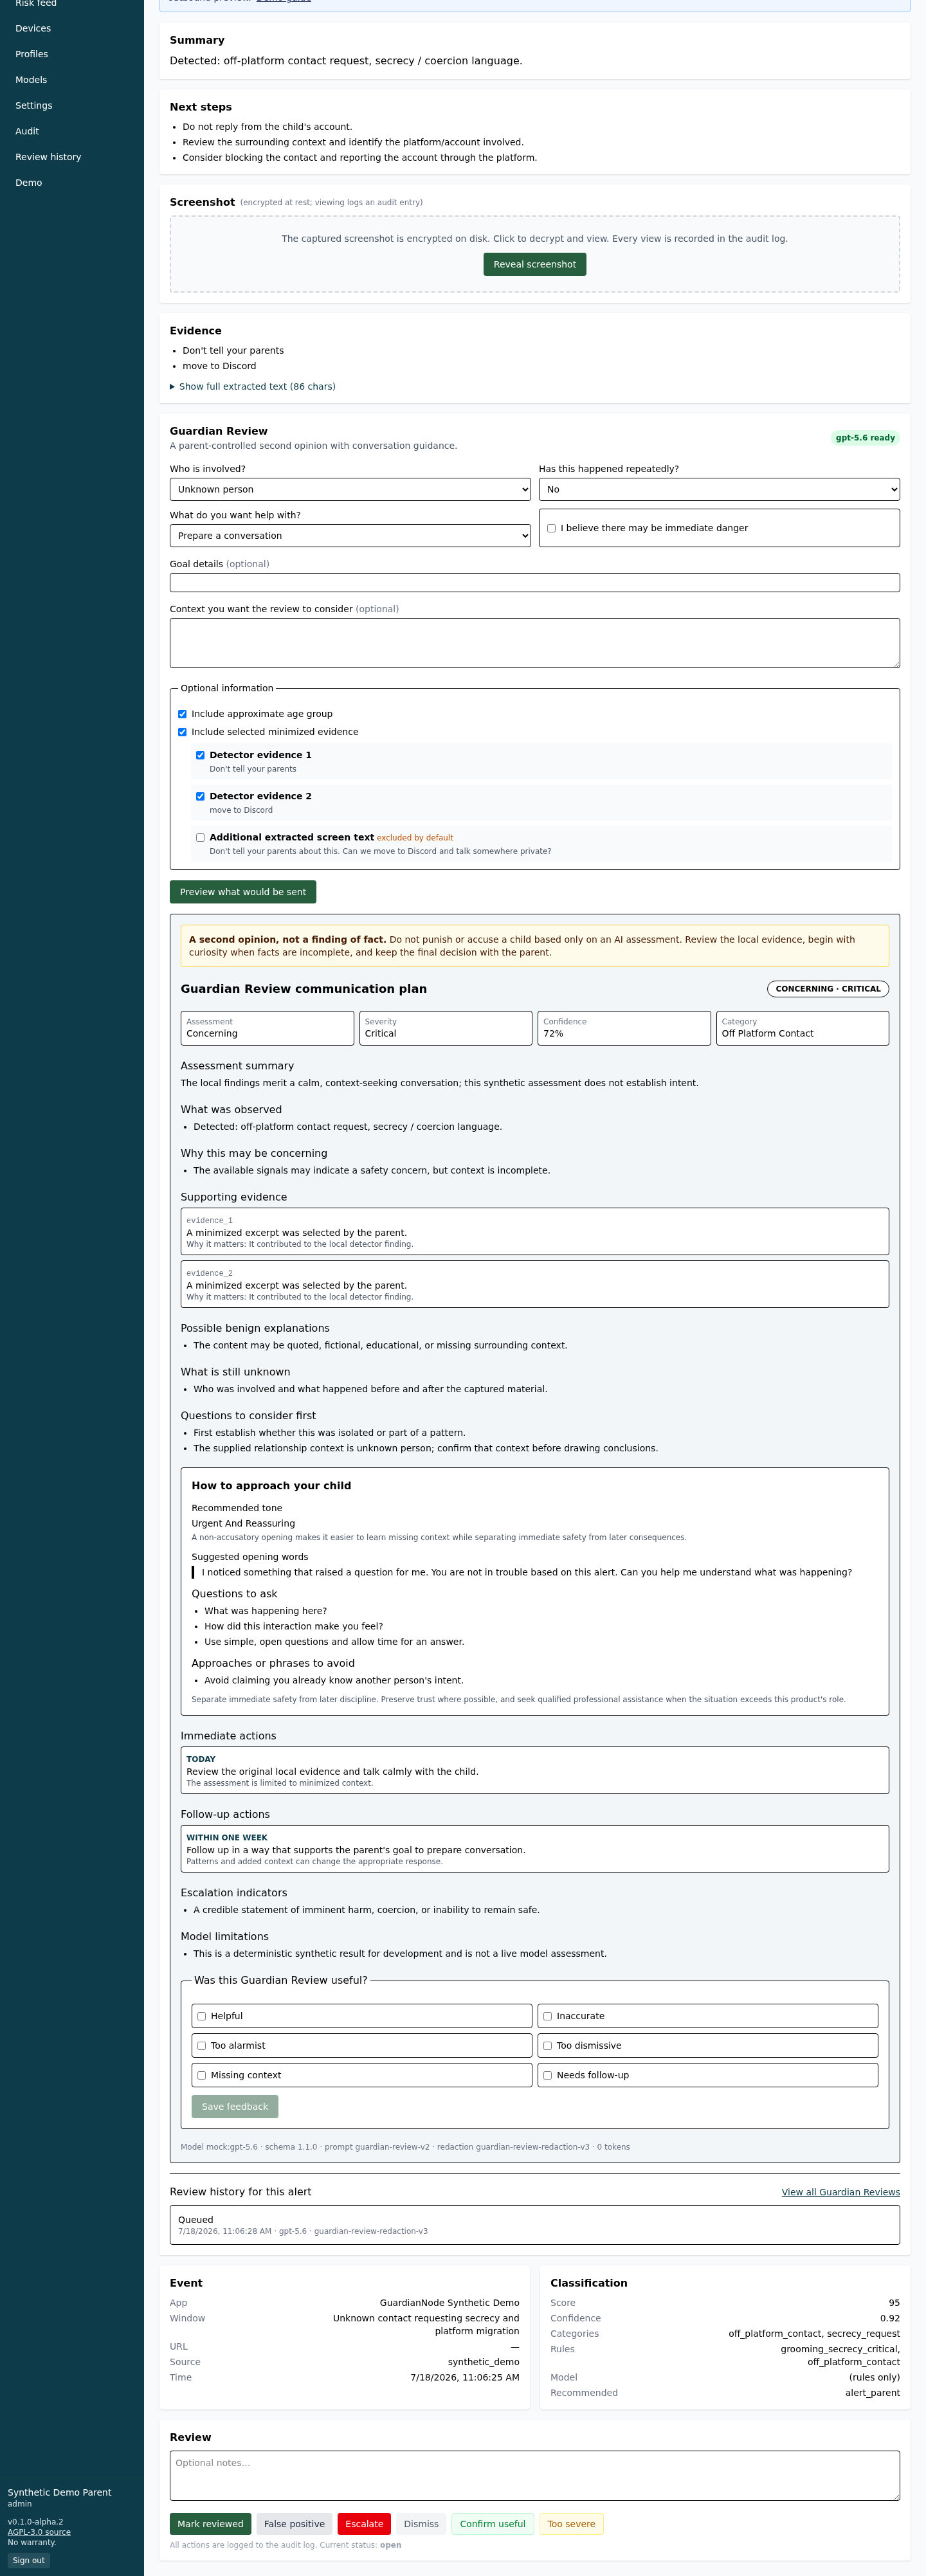This screenshot has width=926, height=2576.
Task: Follow the View all Guardian Reviews link
Action: [x=841, y=2192]
